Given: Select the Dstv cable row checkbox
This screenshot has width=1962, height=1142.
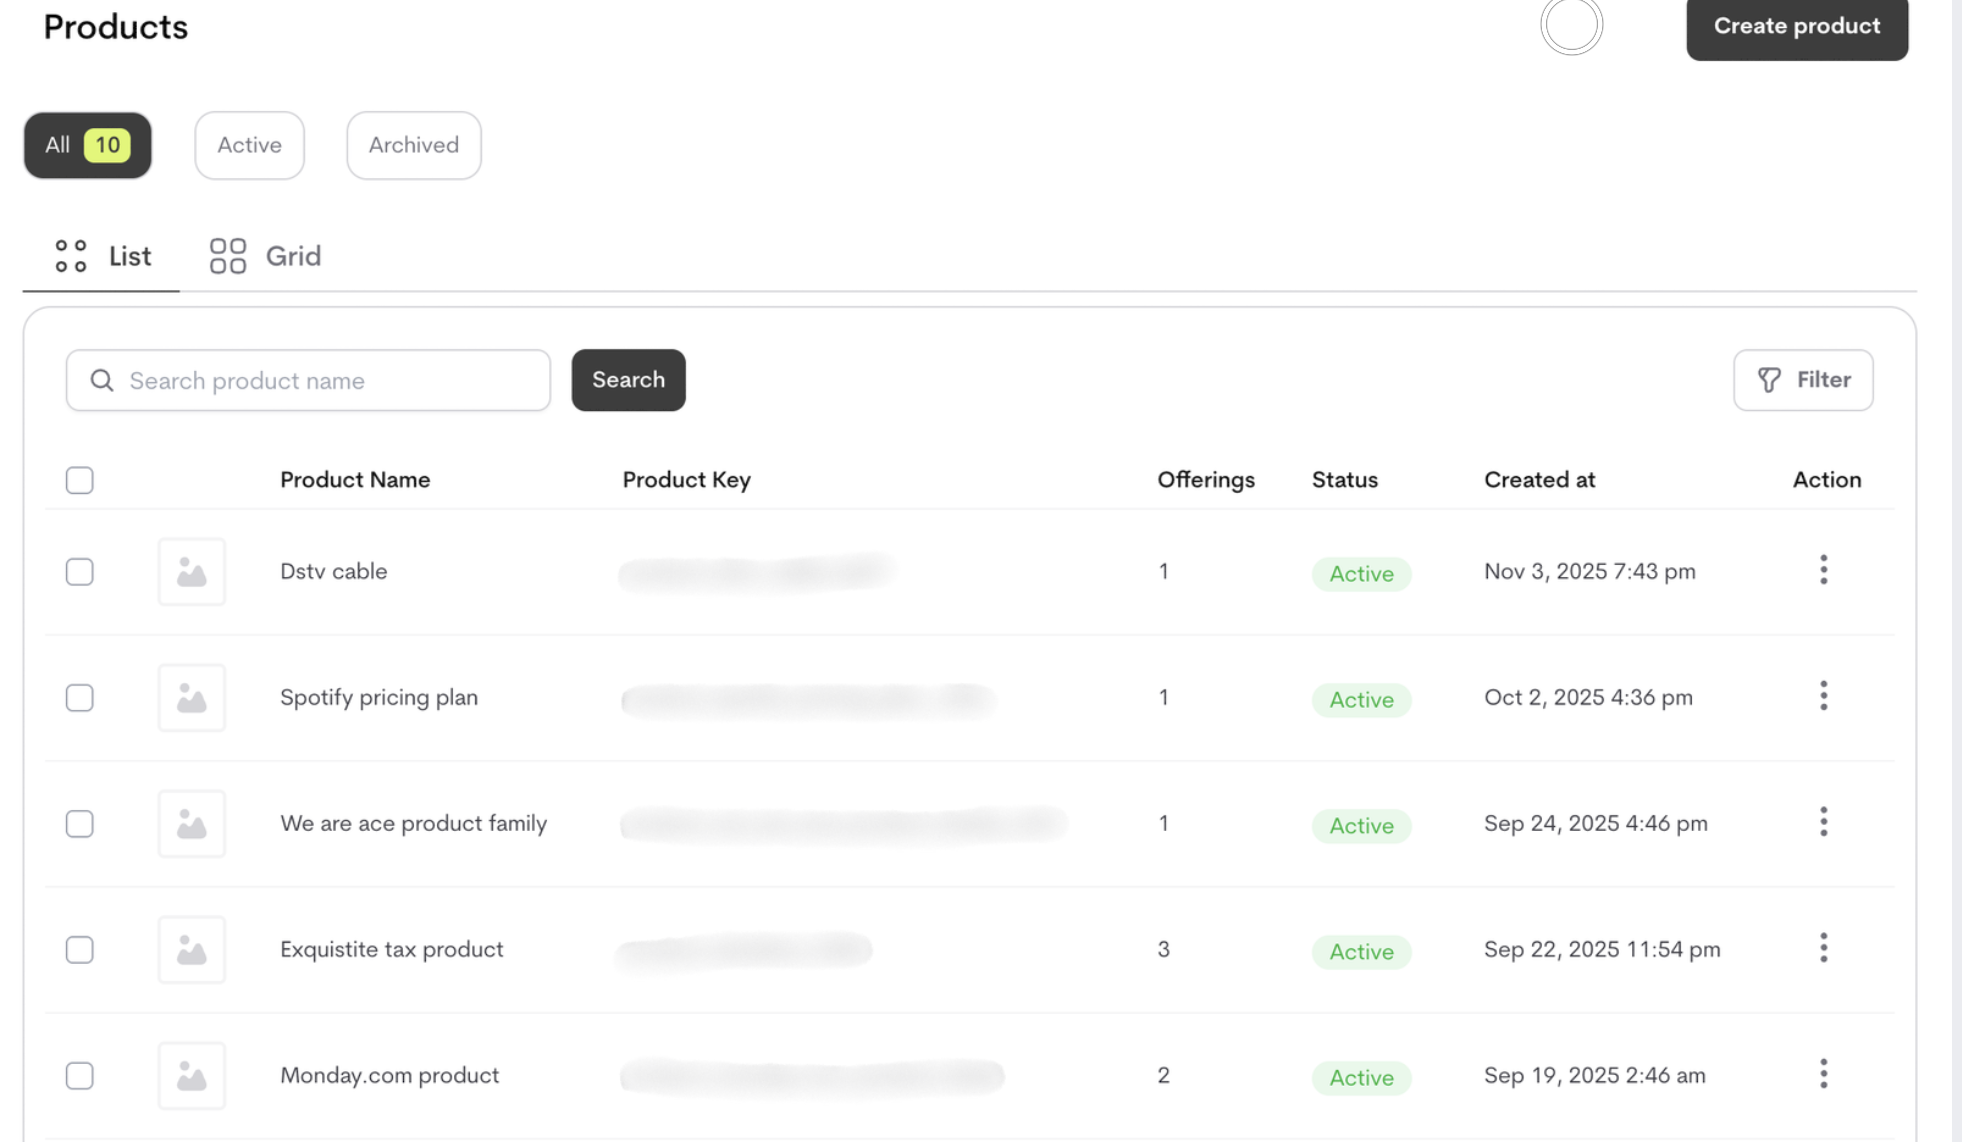Looking at the screenshot, I should [x=79, y=571].
